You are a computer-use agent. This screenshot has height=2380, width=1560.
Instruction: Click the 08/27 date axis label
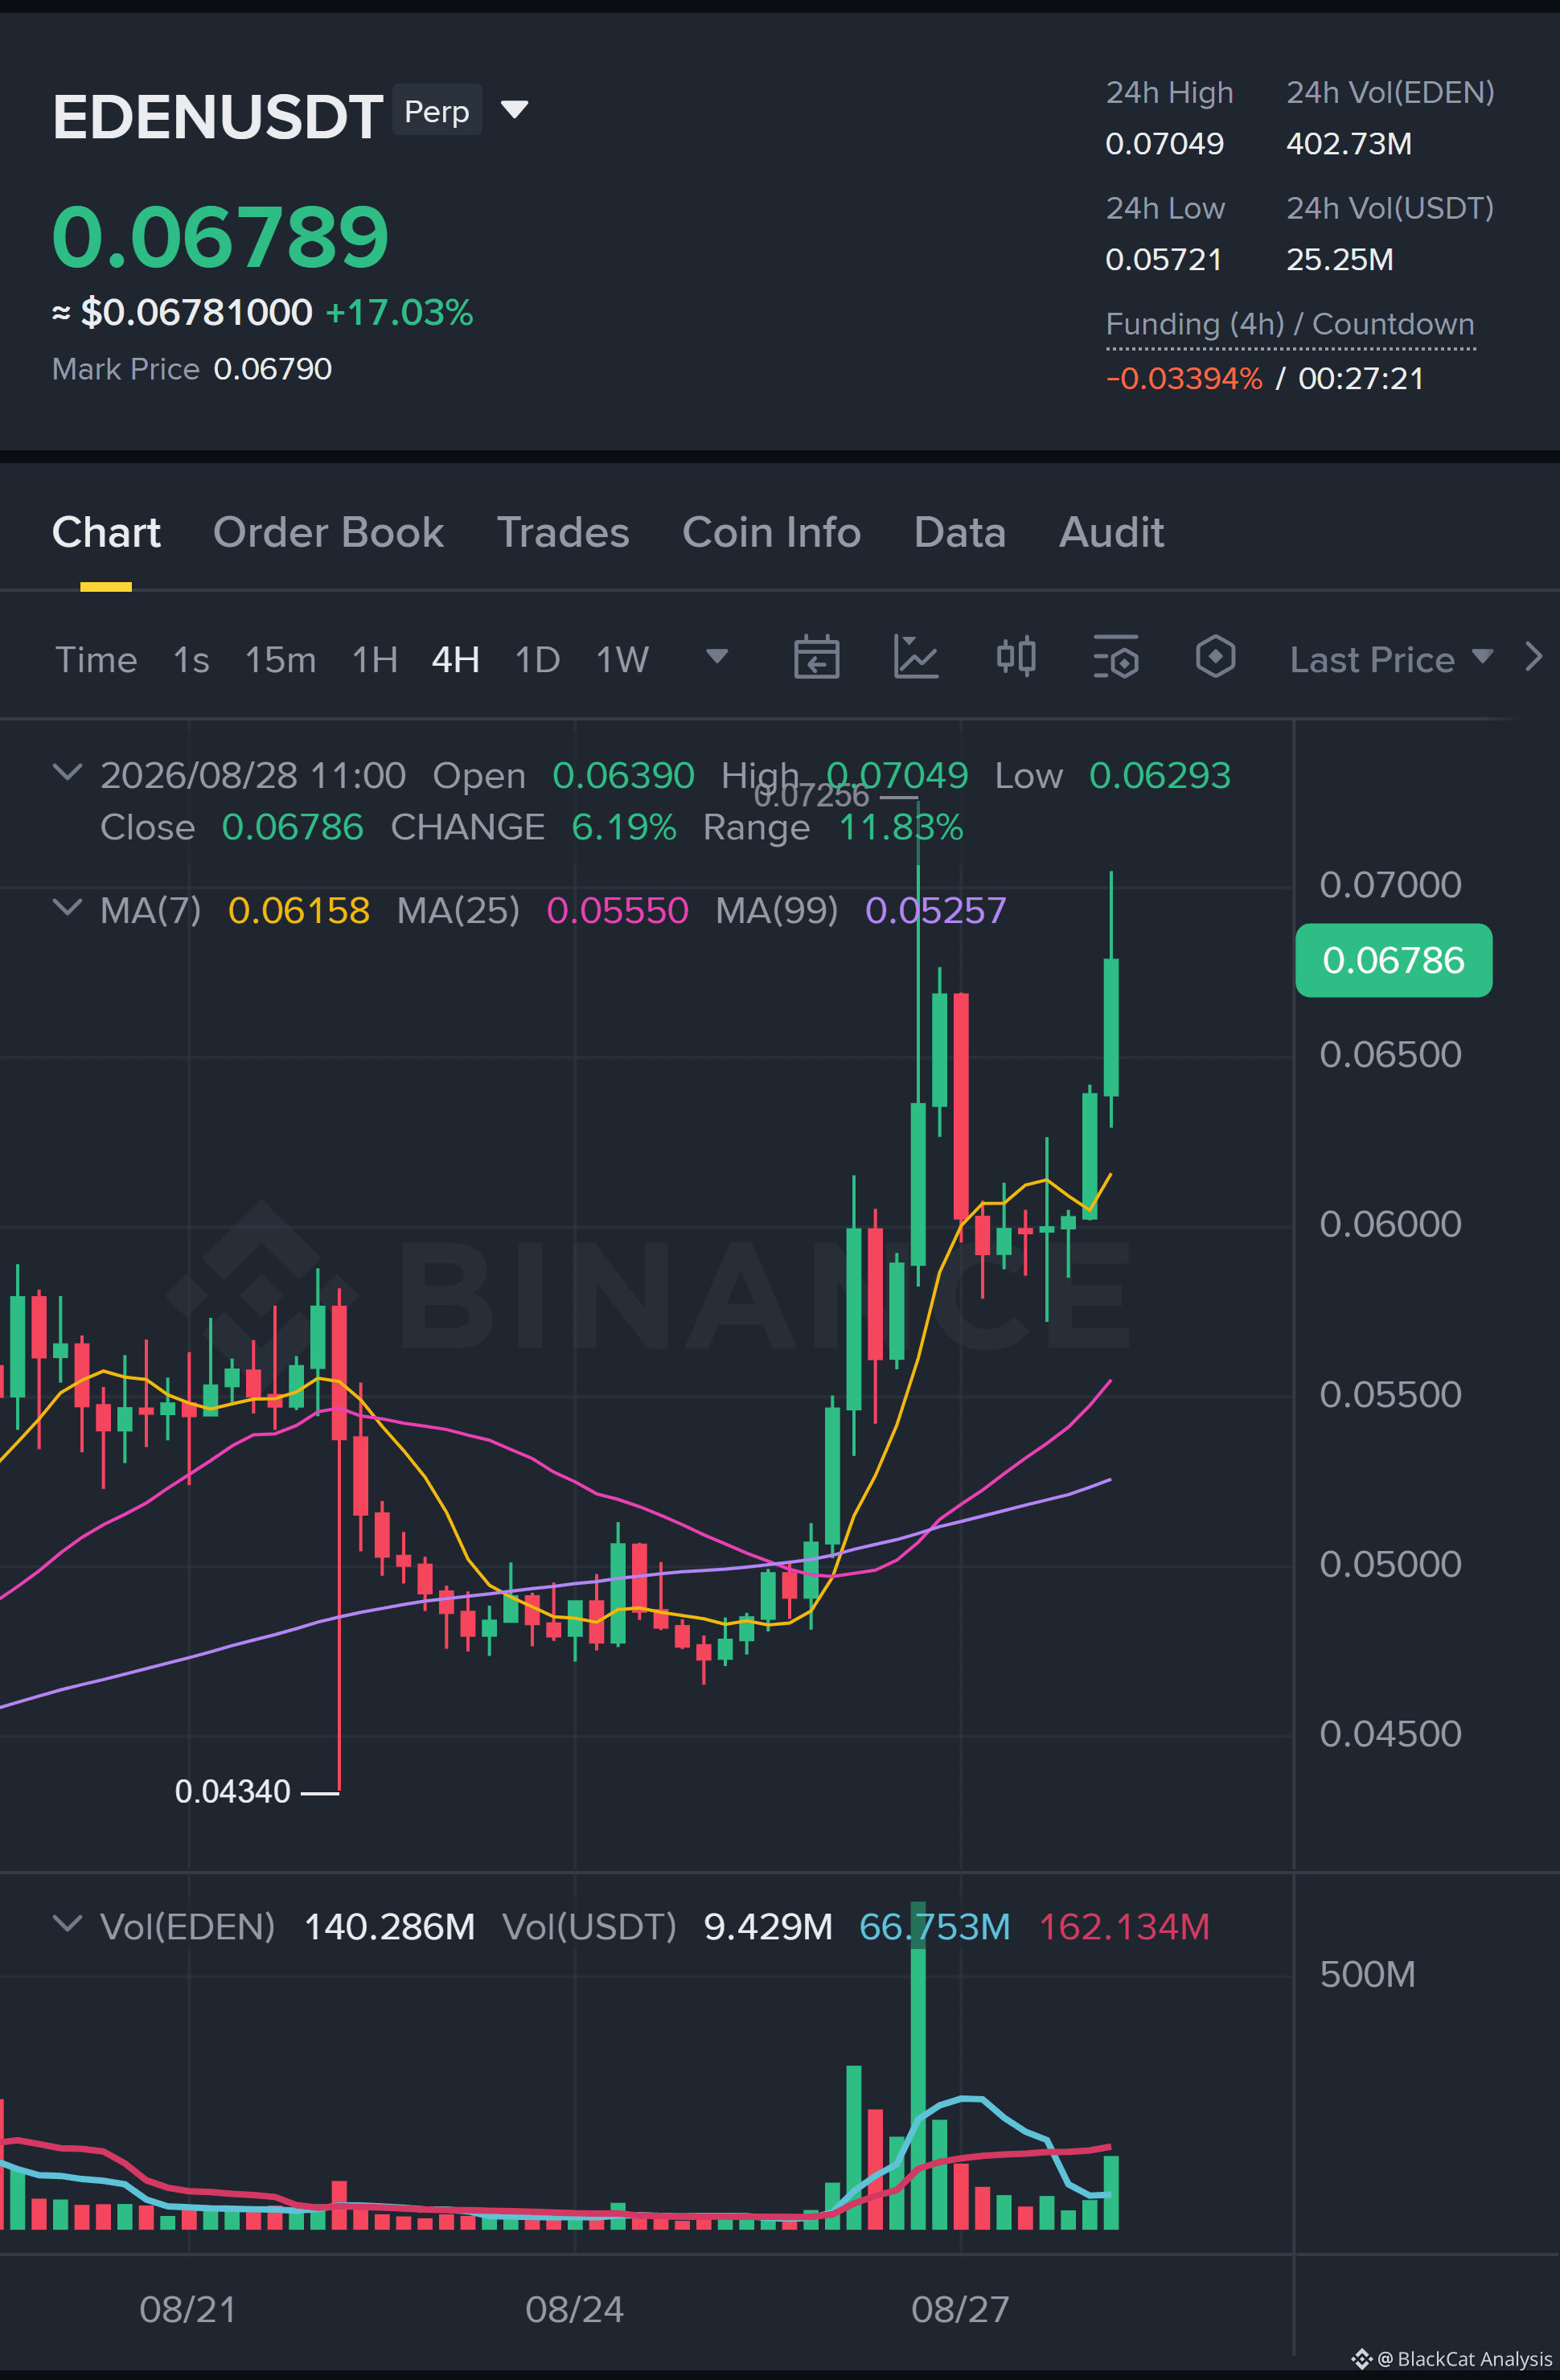pos(960,2310)
